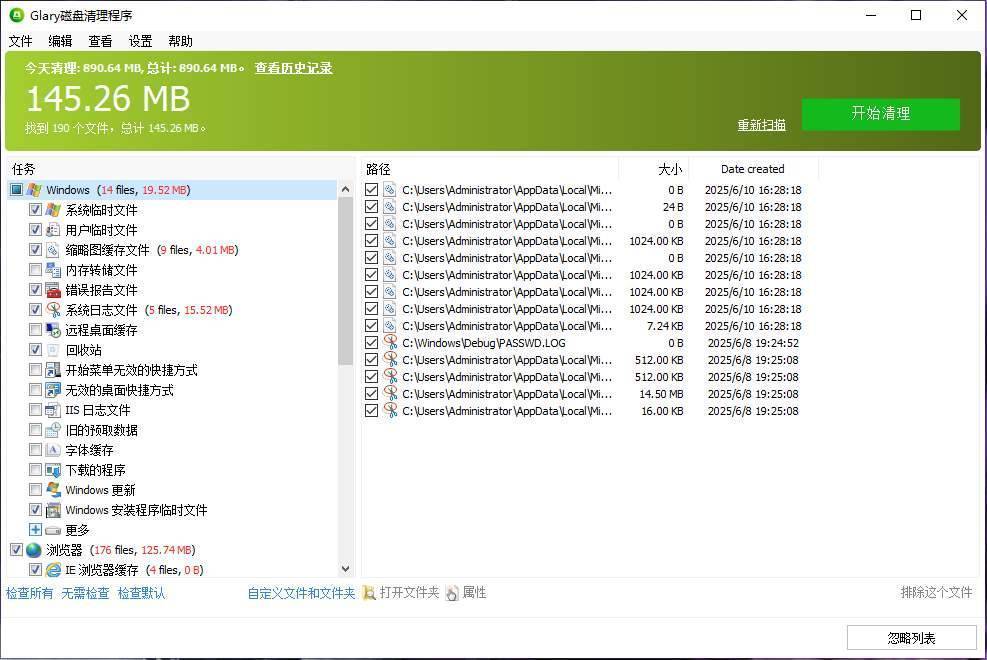Click the 浏览器 globe icon

(x=34, y=550)
